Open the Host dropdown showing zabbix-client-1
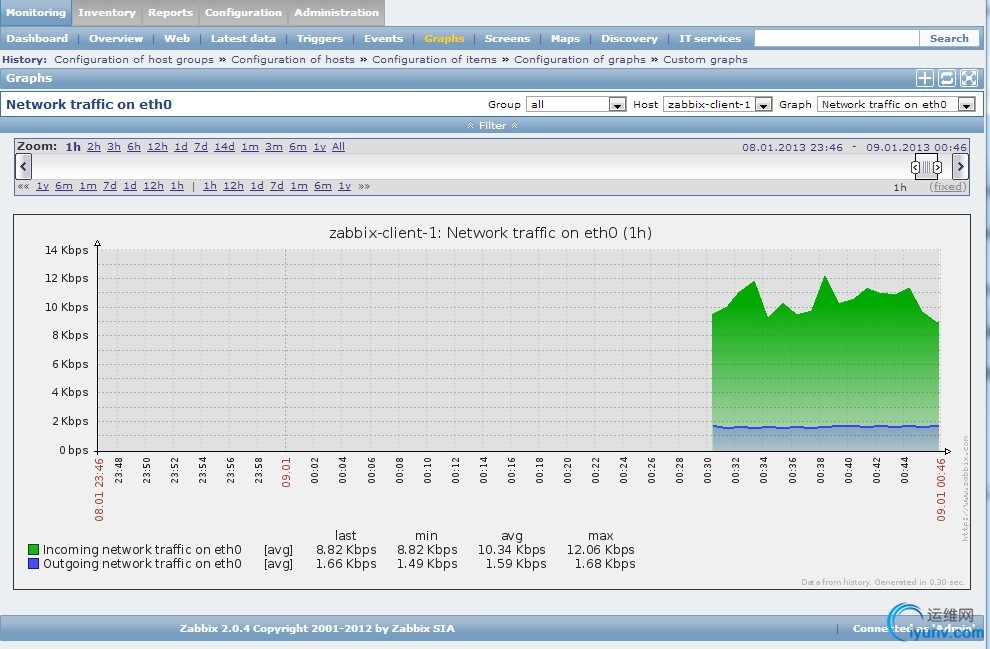990x649 pixels. pyautogui.click(x=717, y=104)
